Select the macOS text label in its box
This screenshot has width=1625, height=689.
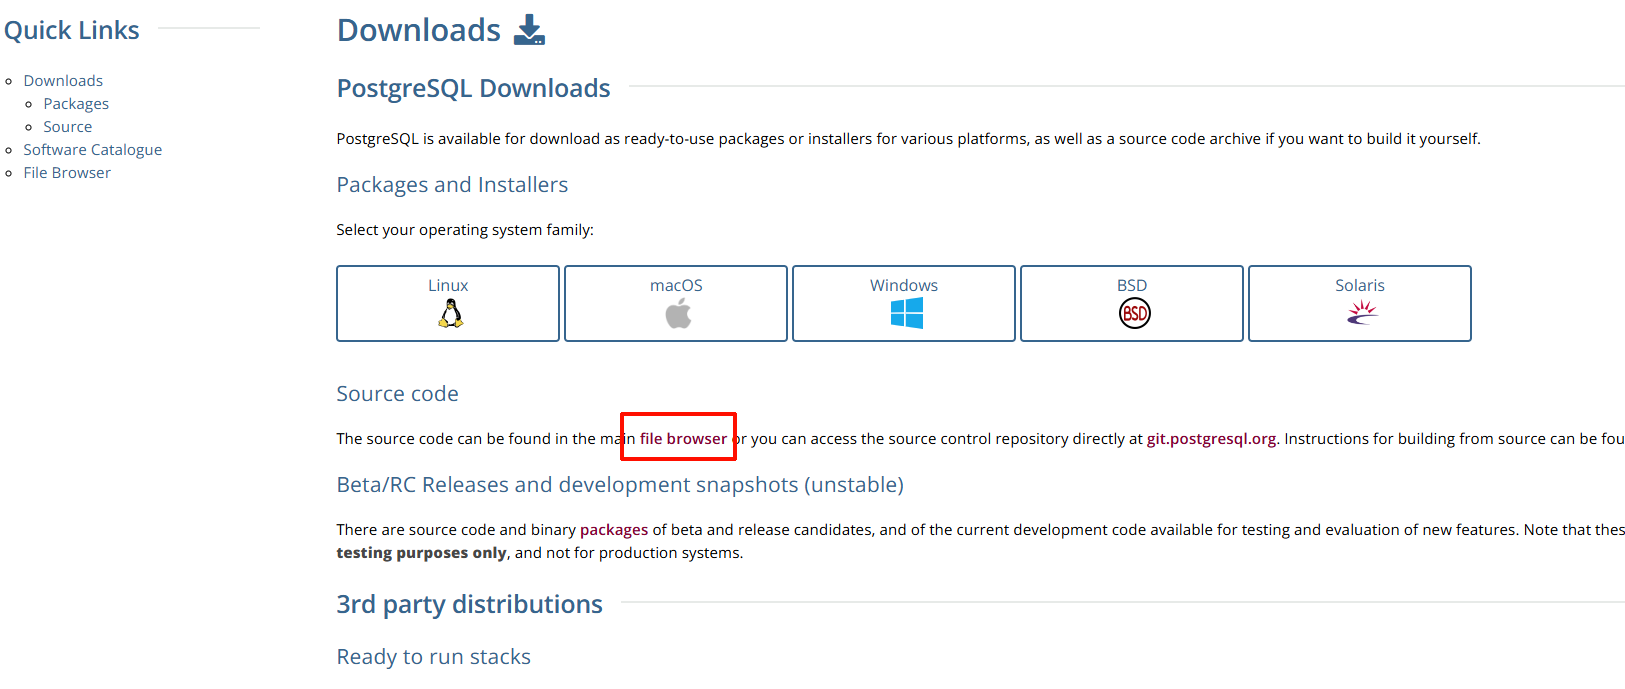676,285
